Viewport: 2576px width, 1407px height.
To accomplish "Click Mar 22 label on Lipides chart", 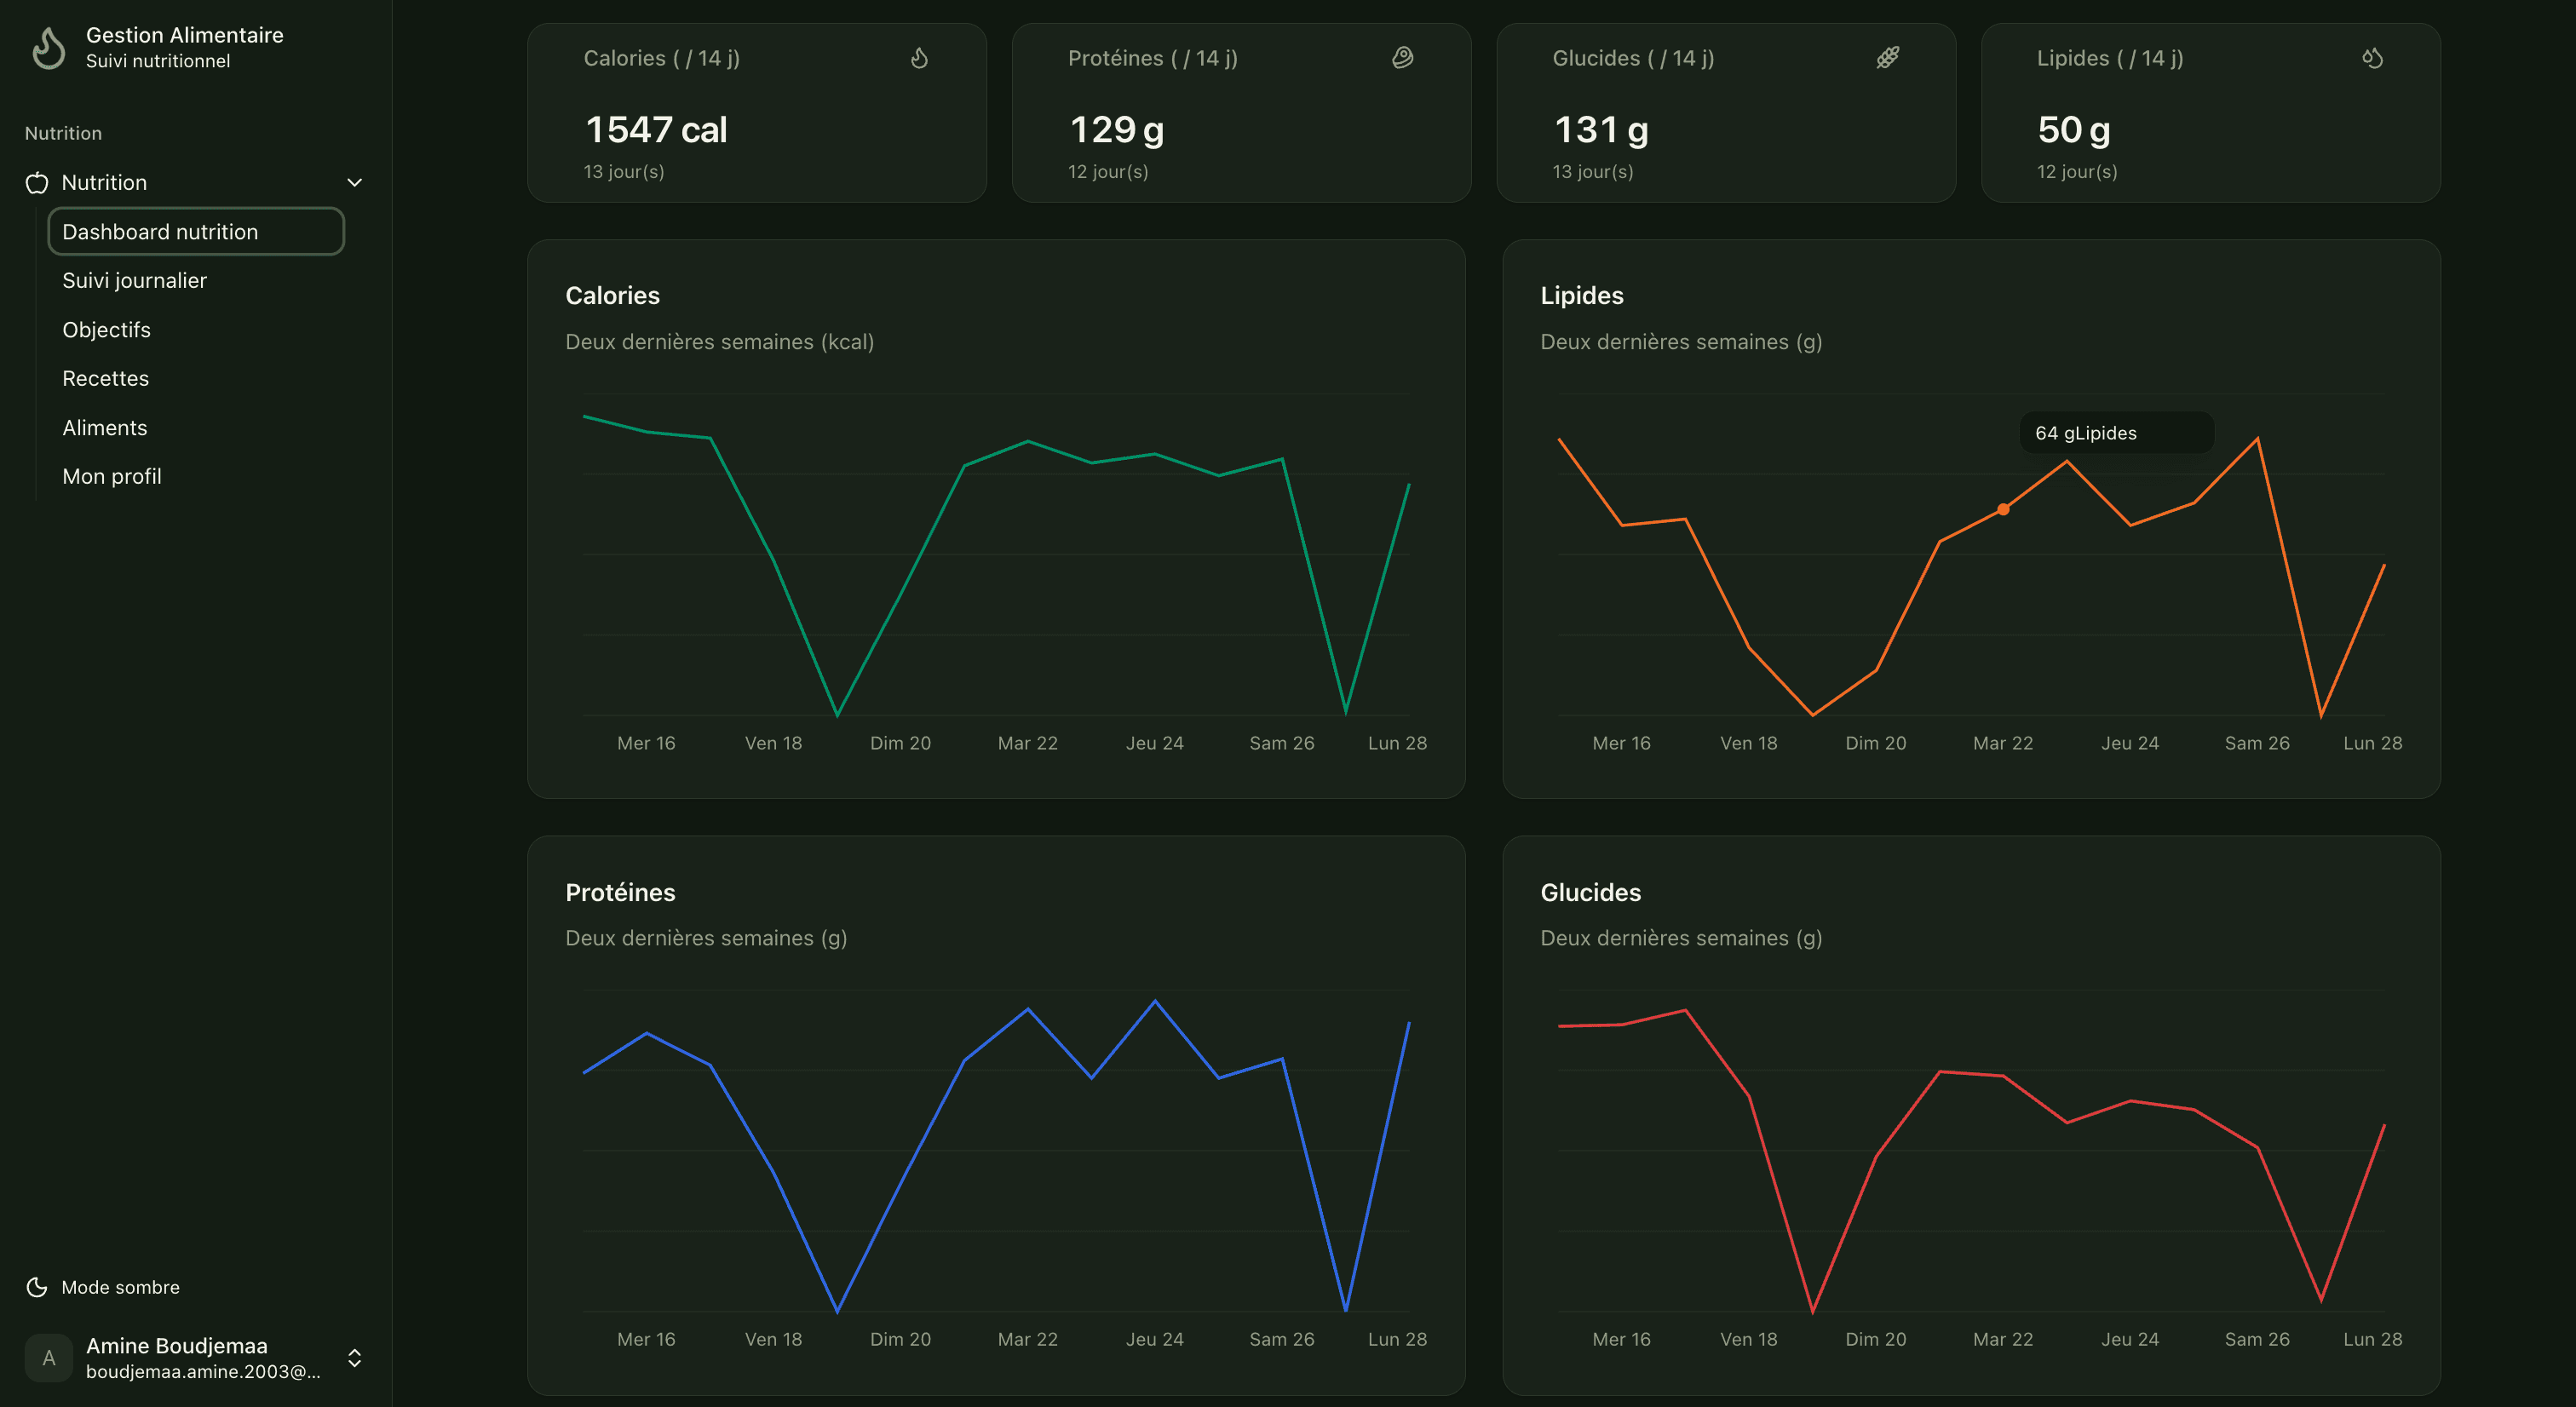I will pyautogui.click(x=2002, y=743).
